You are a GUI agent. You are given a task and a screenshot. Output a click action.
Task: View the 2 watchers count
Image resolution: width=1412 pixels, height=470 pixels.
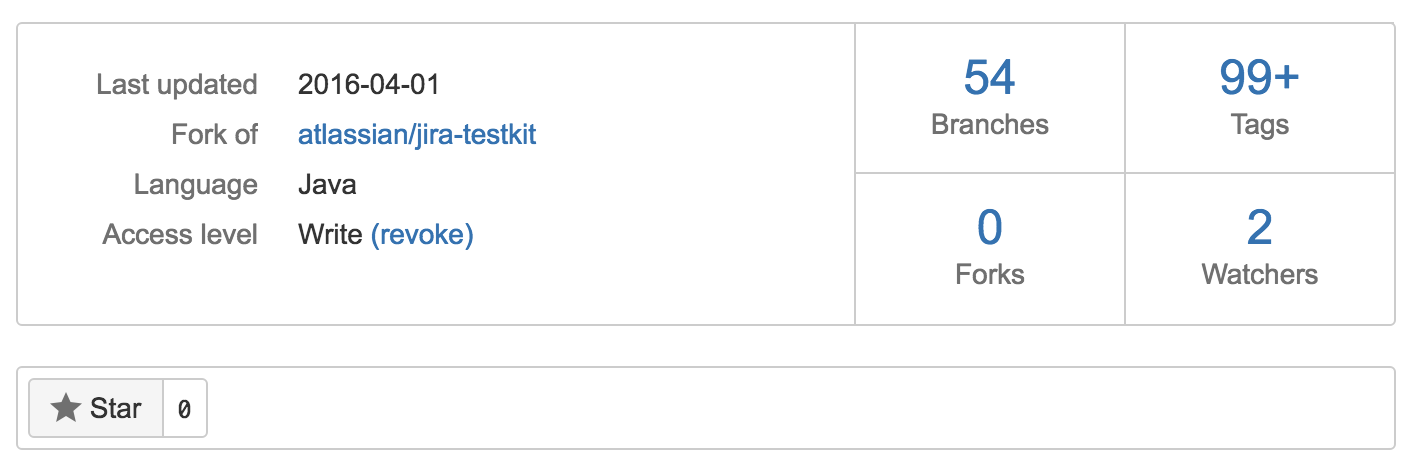point(1259,228)
